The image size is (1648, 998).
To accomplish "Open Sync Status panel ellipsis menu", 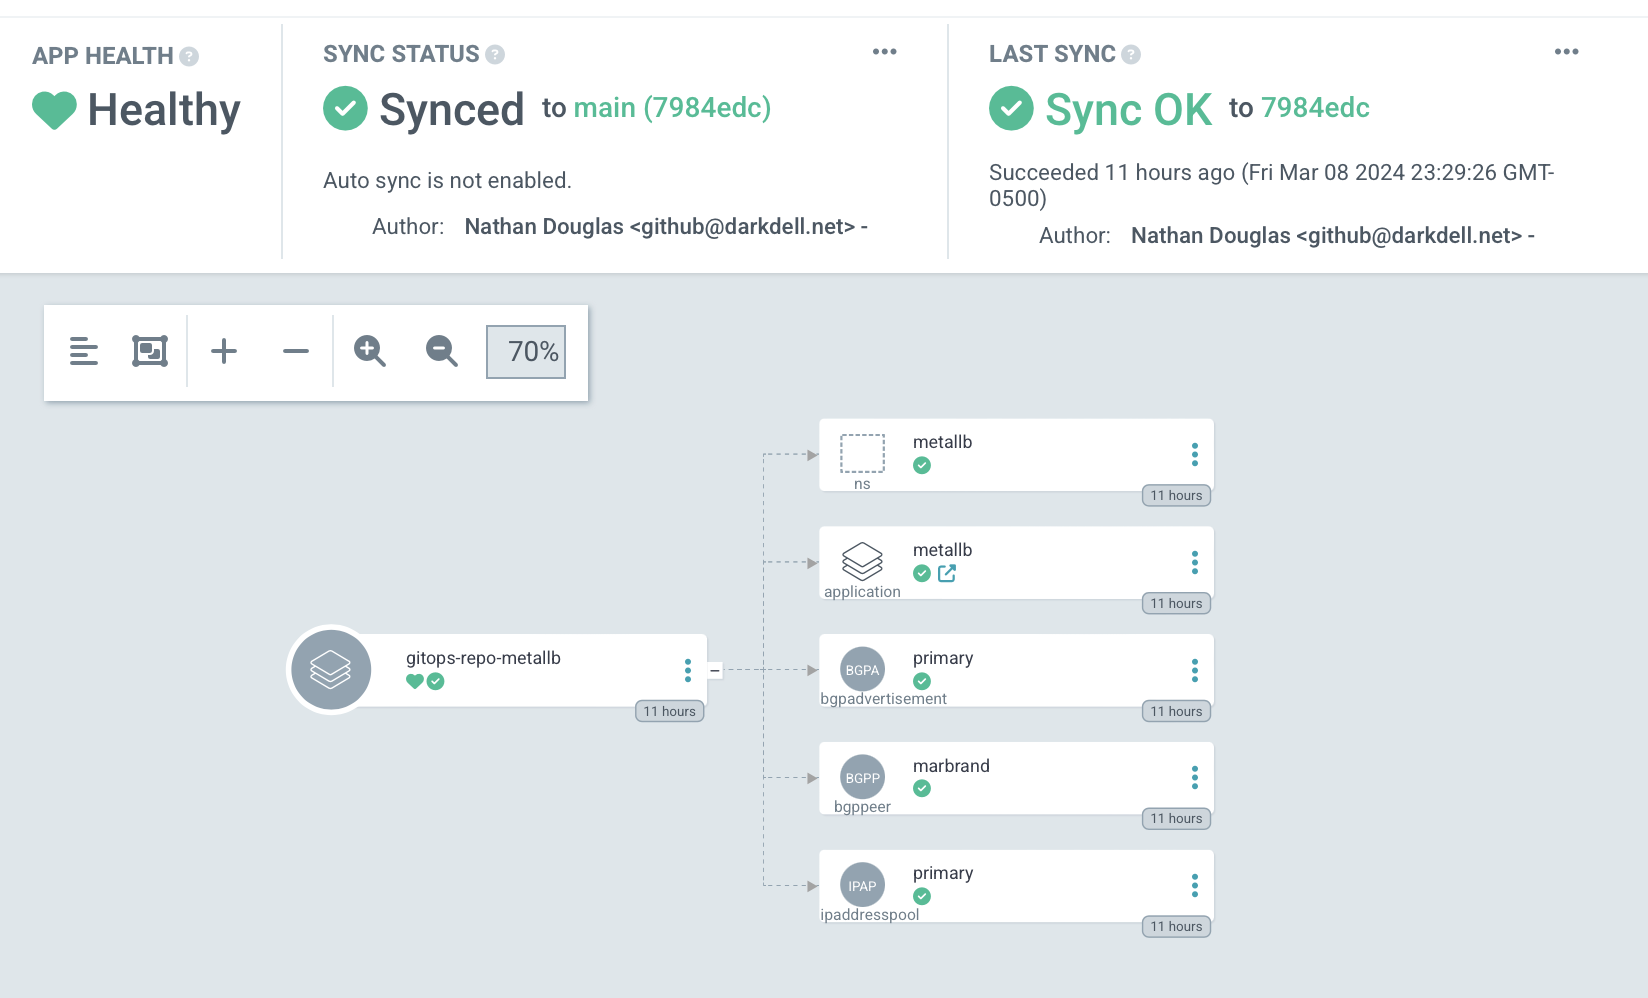I will pos(885,52).
